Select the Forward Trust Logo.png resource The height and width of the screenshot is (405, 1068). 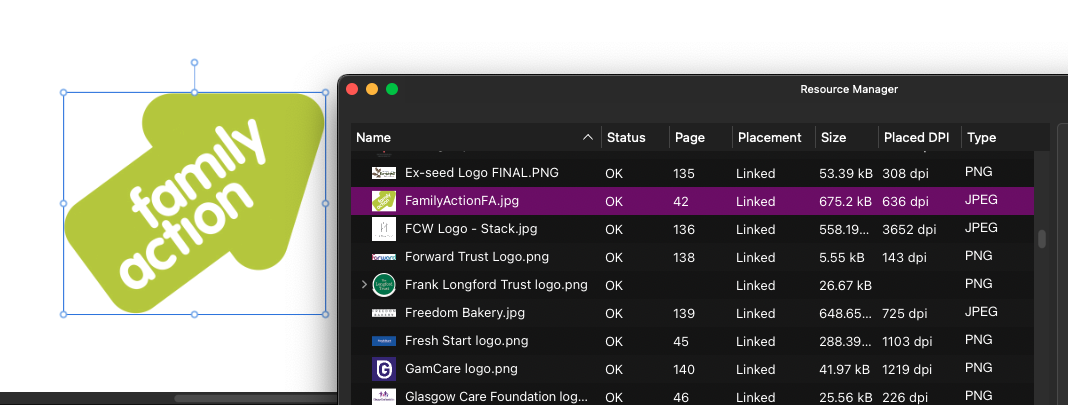coord(692,257)
